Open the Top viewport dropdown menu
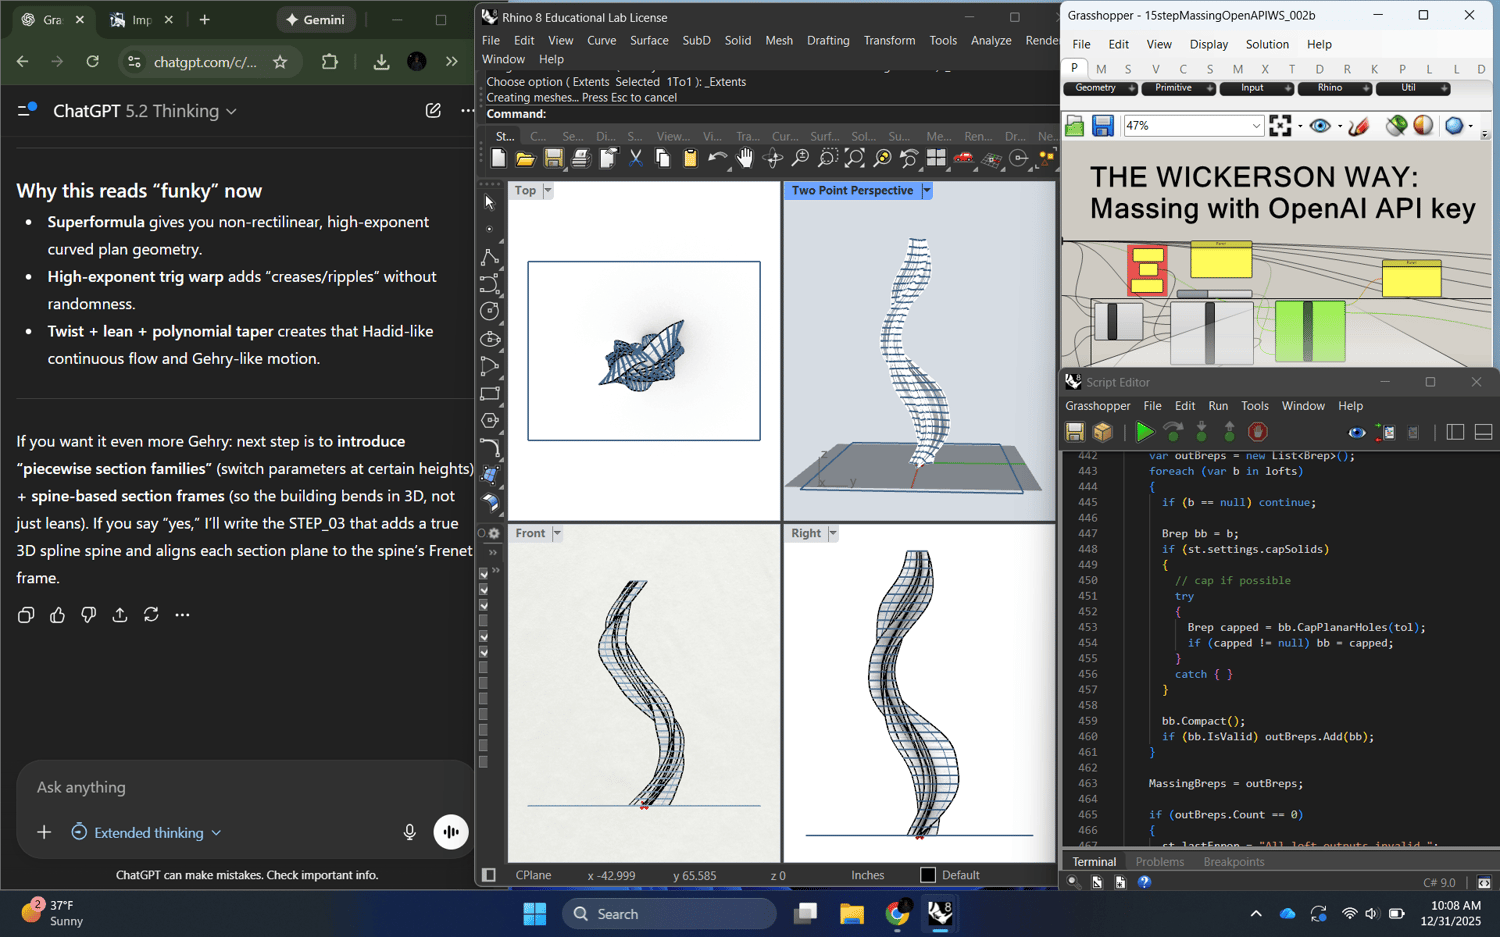This screenshot has width=1500, height=937. pos(547,191)
